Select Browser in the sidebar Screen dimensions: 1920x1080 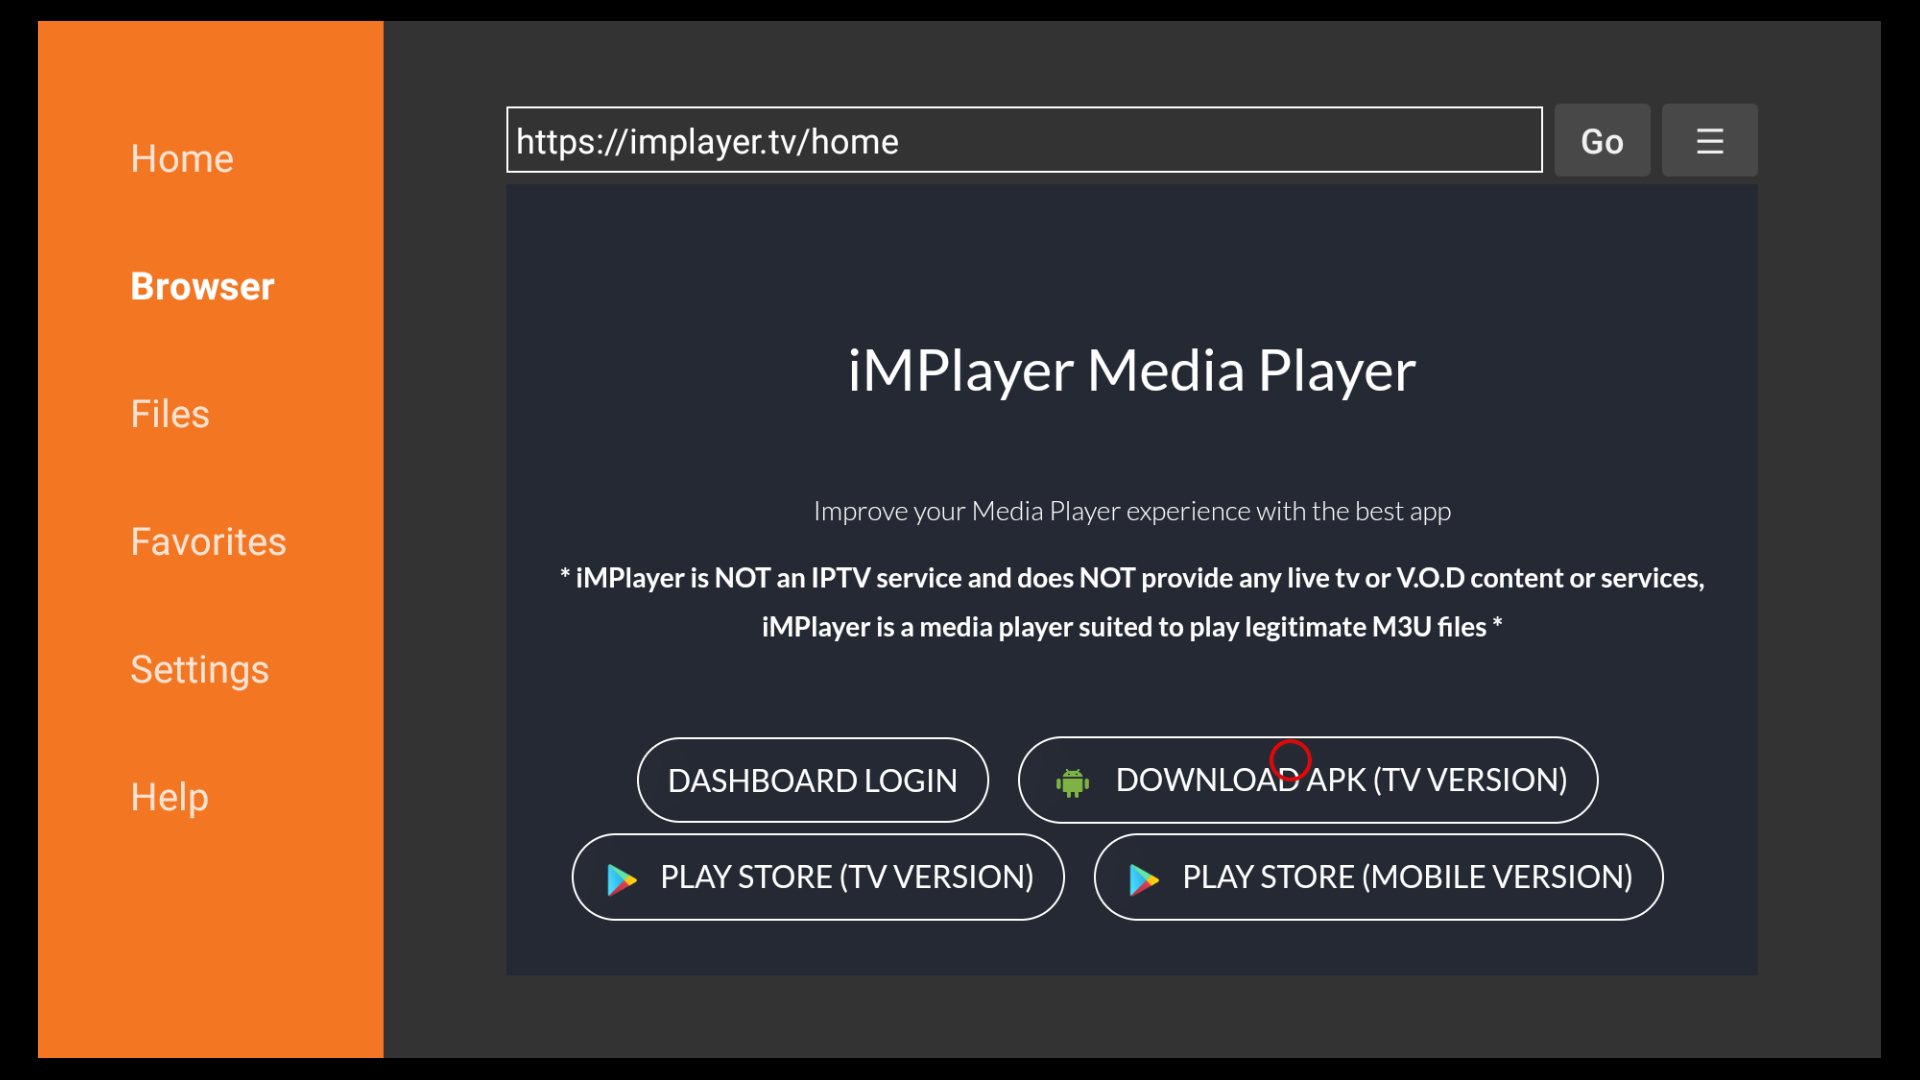[x=202, y=287]
